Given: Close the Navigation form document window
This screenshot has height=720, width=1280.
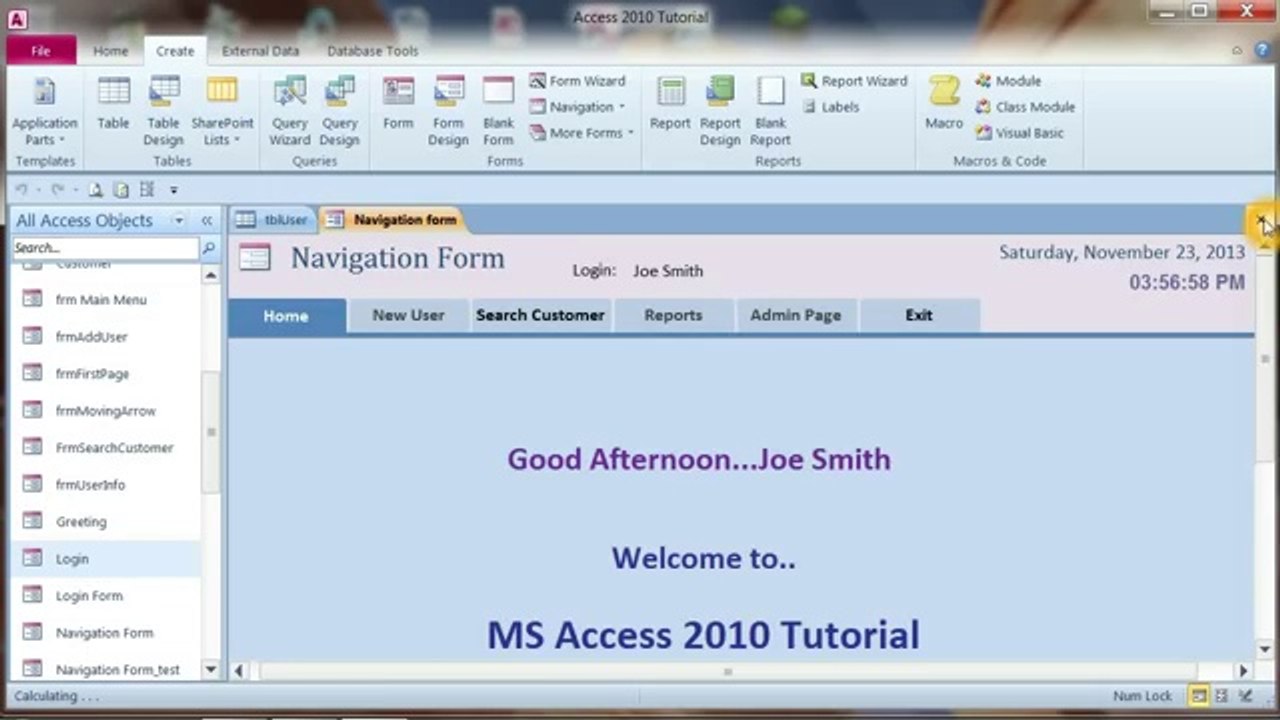Looking at the screenshot, I should point(1262,220).
